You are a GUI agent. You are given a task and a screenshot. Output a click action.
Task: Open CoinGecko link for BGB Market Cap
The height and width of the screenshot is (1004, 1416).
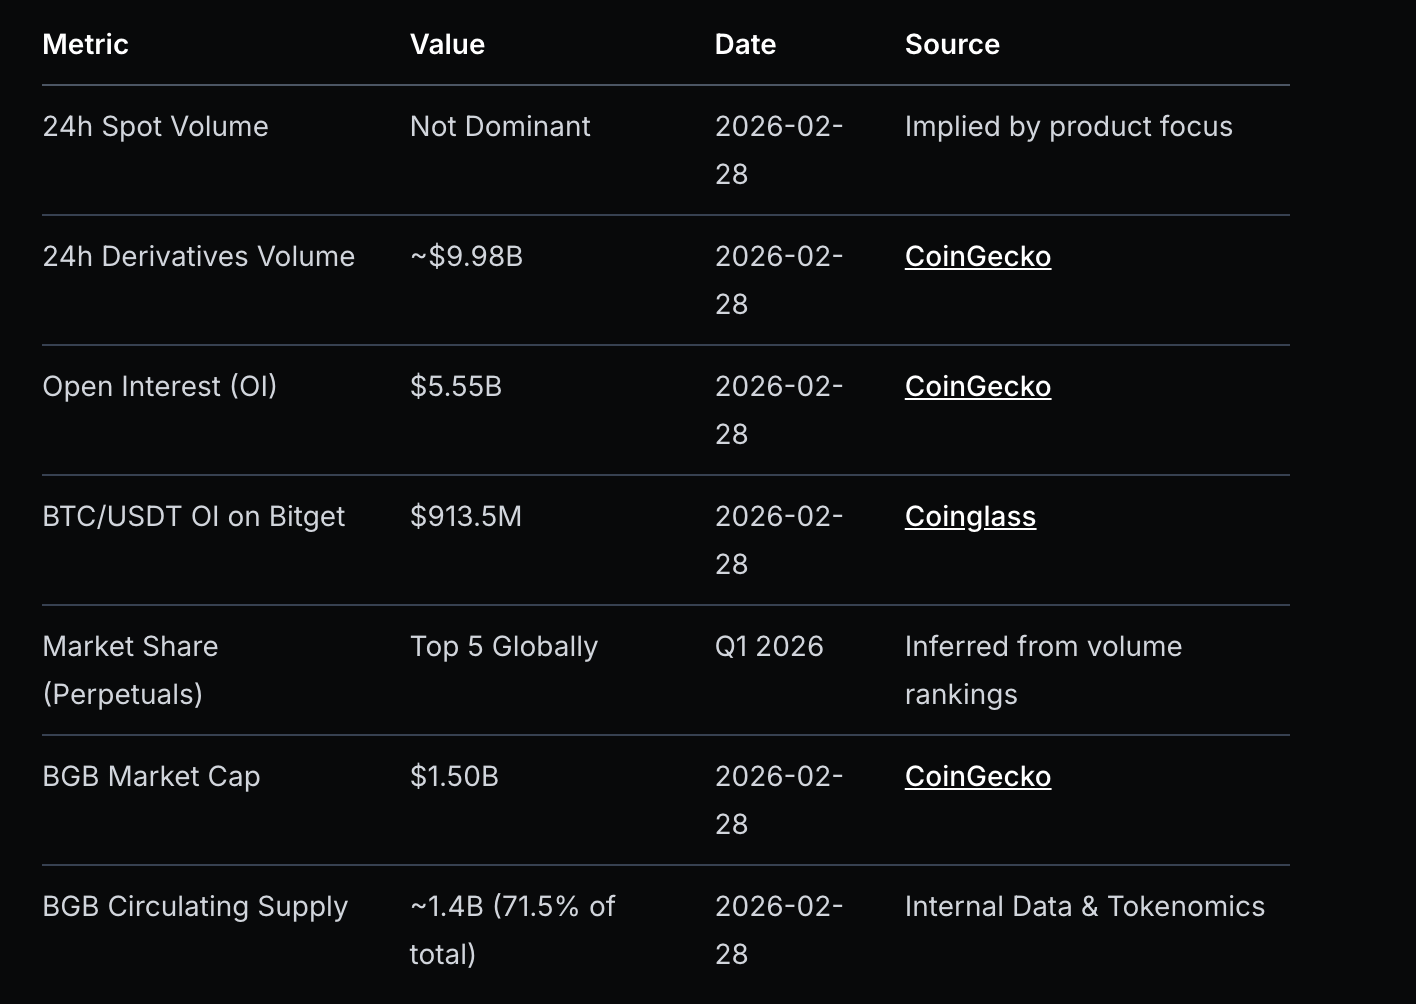coord(977,777)
